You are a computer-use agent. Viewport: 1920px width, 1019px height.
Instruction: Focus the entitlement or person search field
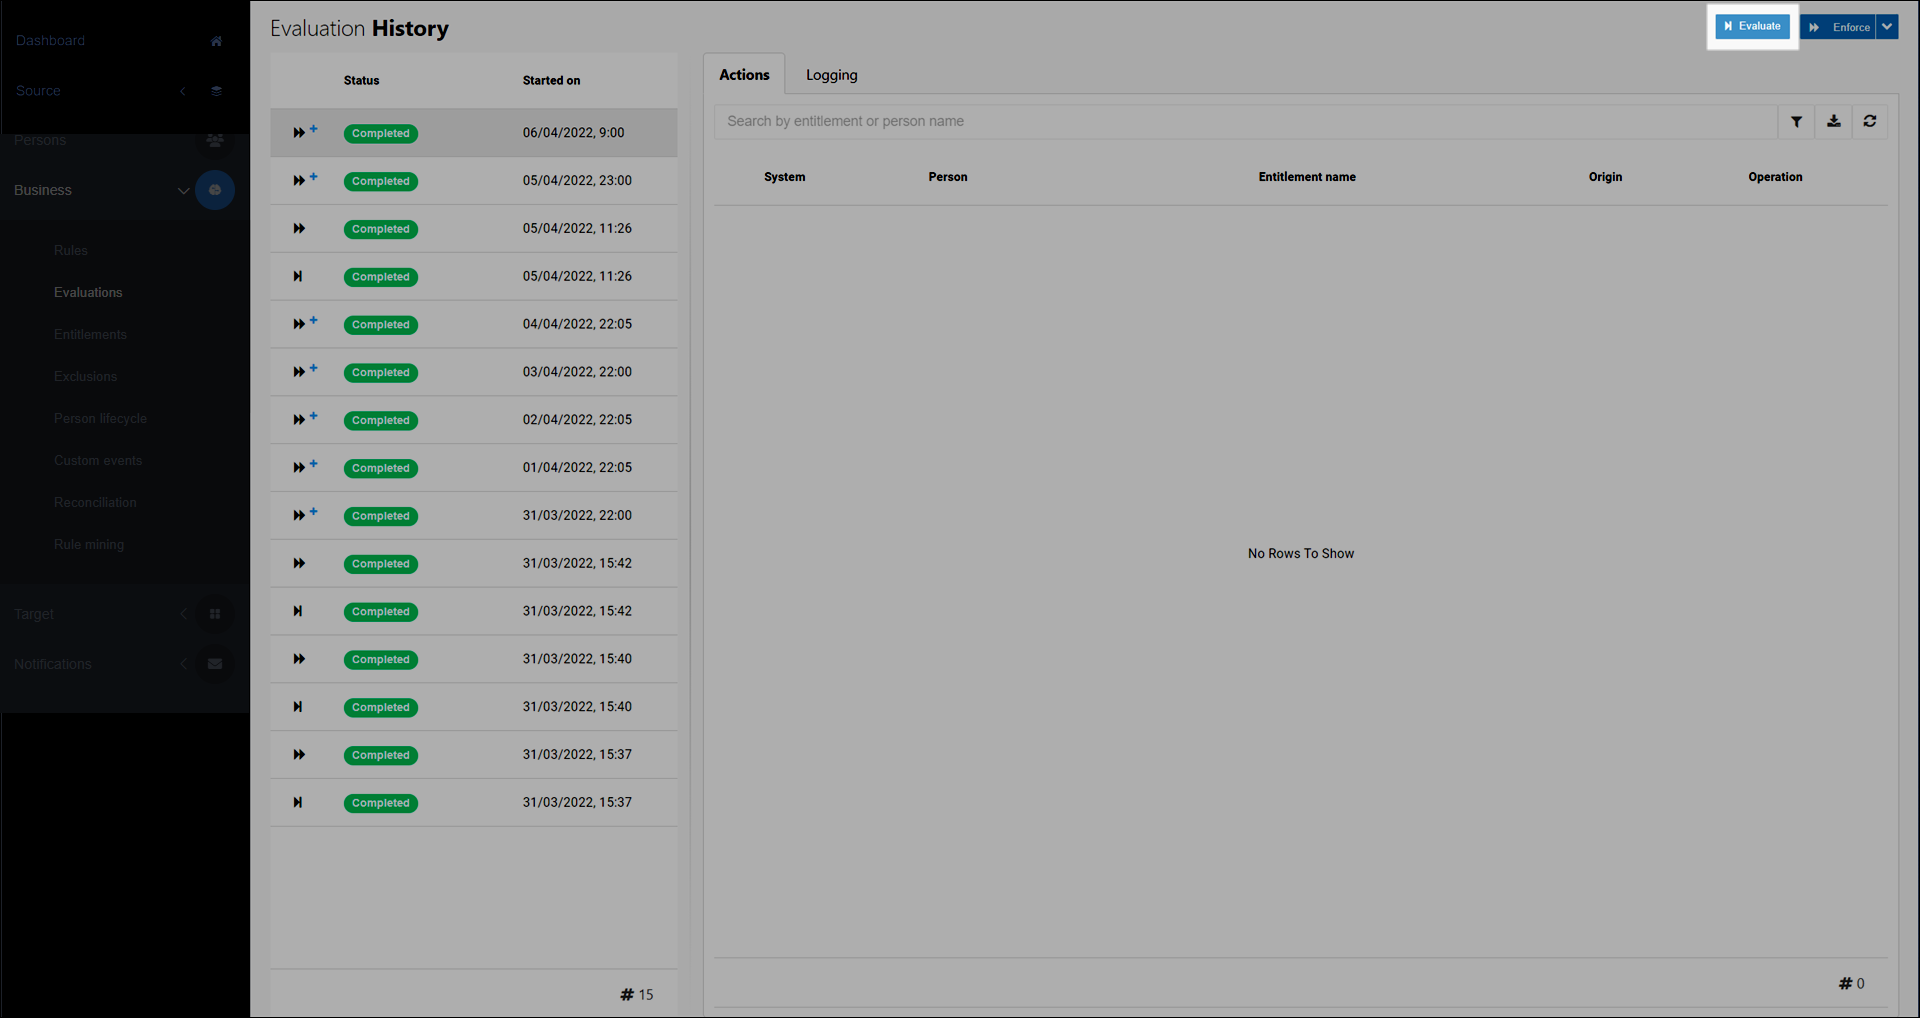1245,122
